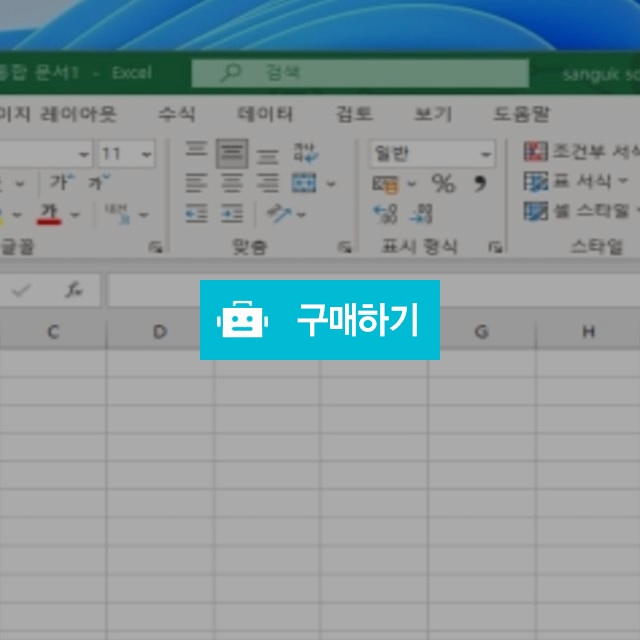This screenshot has width=640, height=640.
Task: Click increase indent icon
Action: 232,213
